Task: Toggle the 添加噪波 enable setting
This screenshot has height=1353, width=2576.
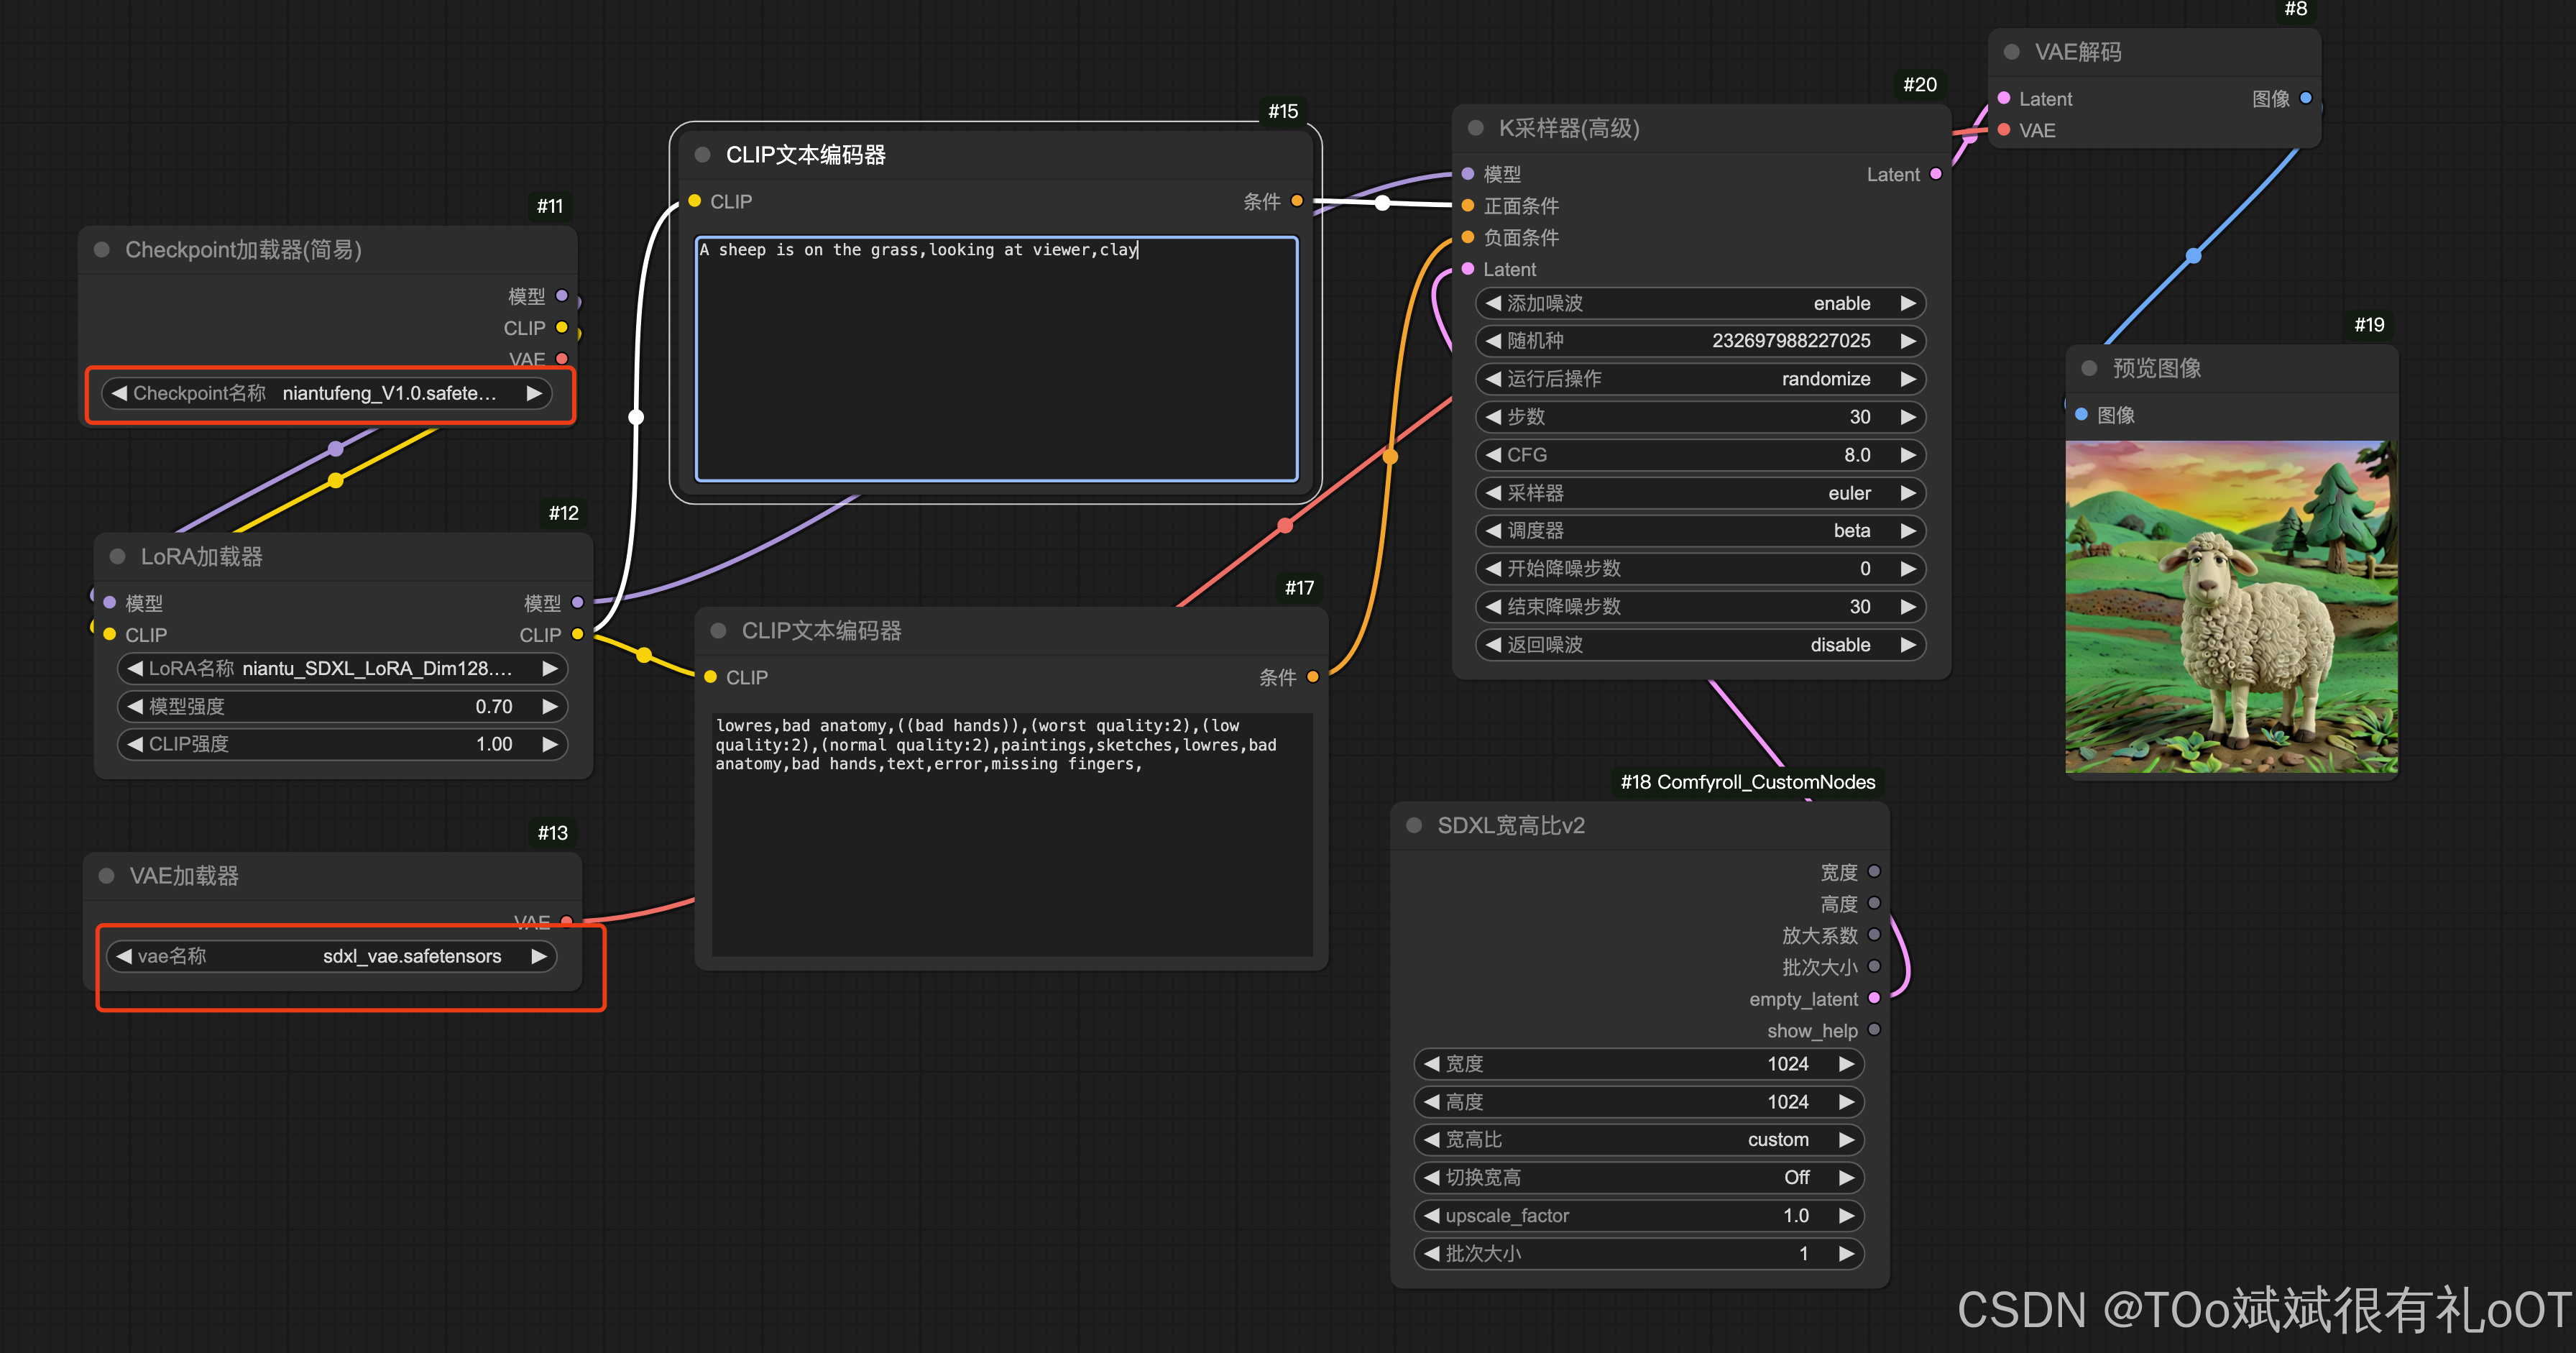Action: pyautogui.click(x=1700, y=303)
